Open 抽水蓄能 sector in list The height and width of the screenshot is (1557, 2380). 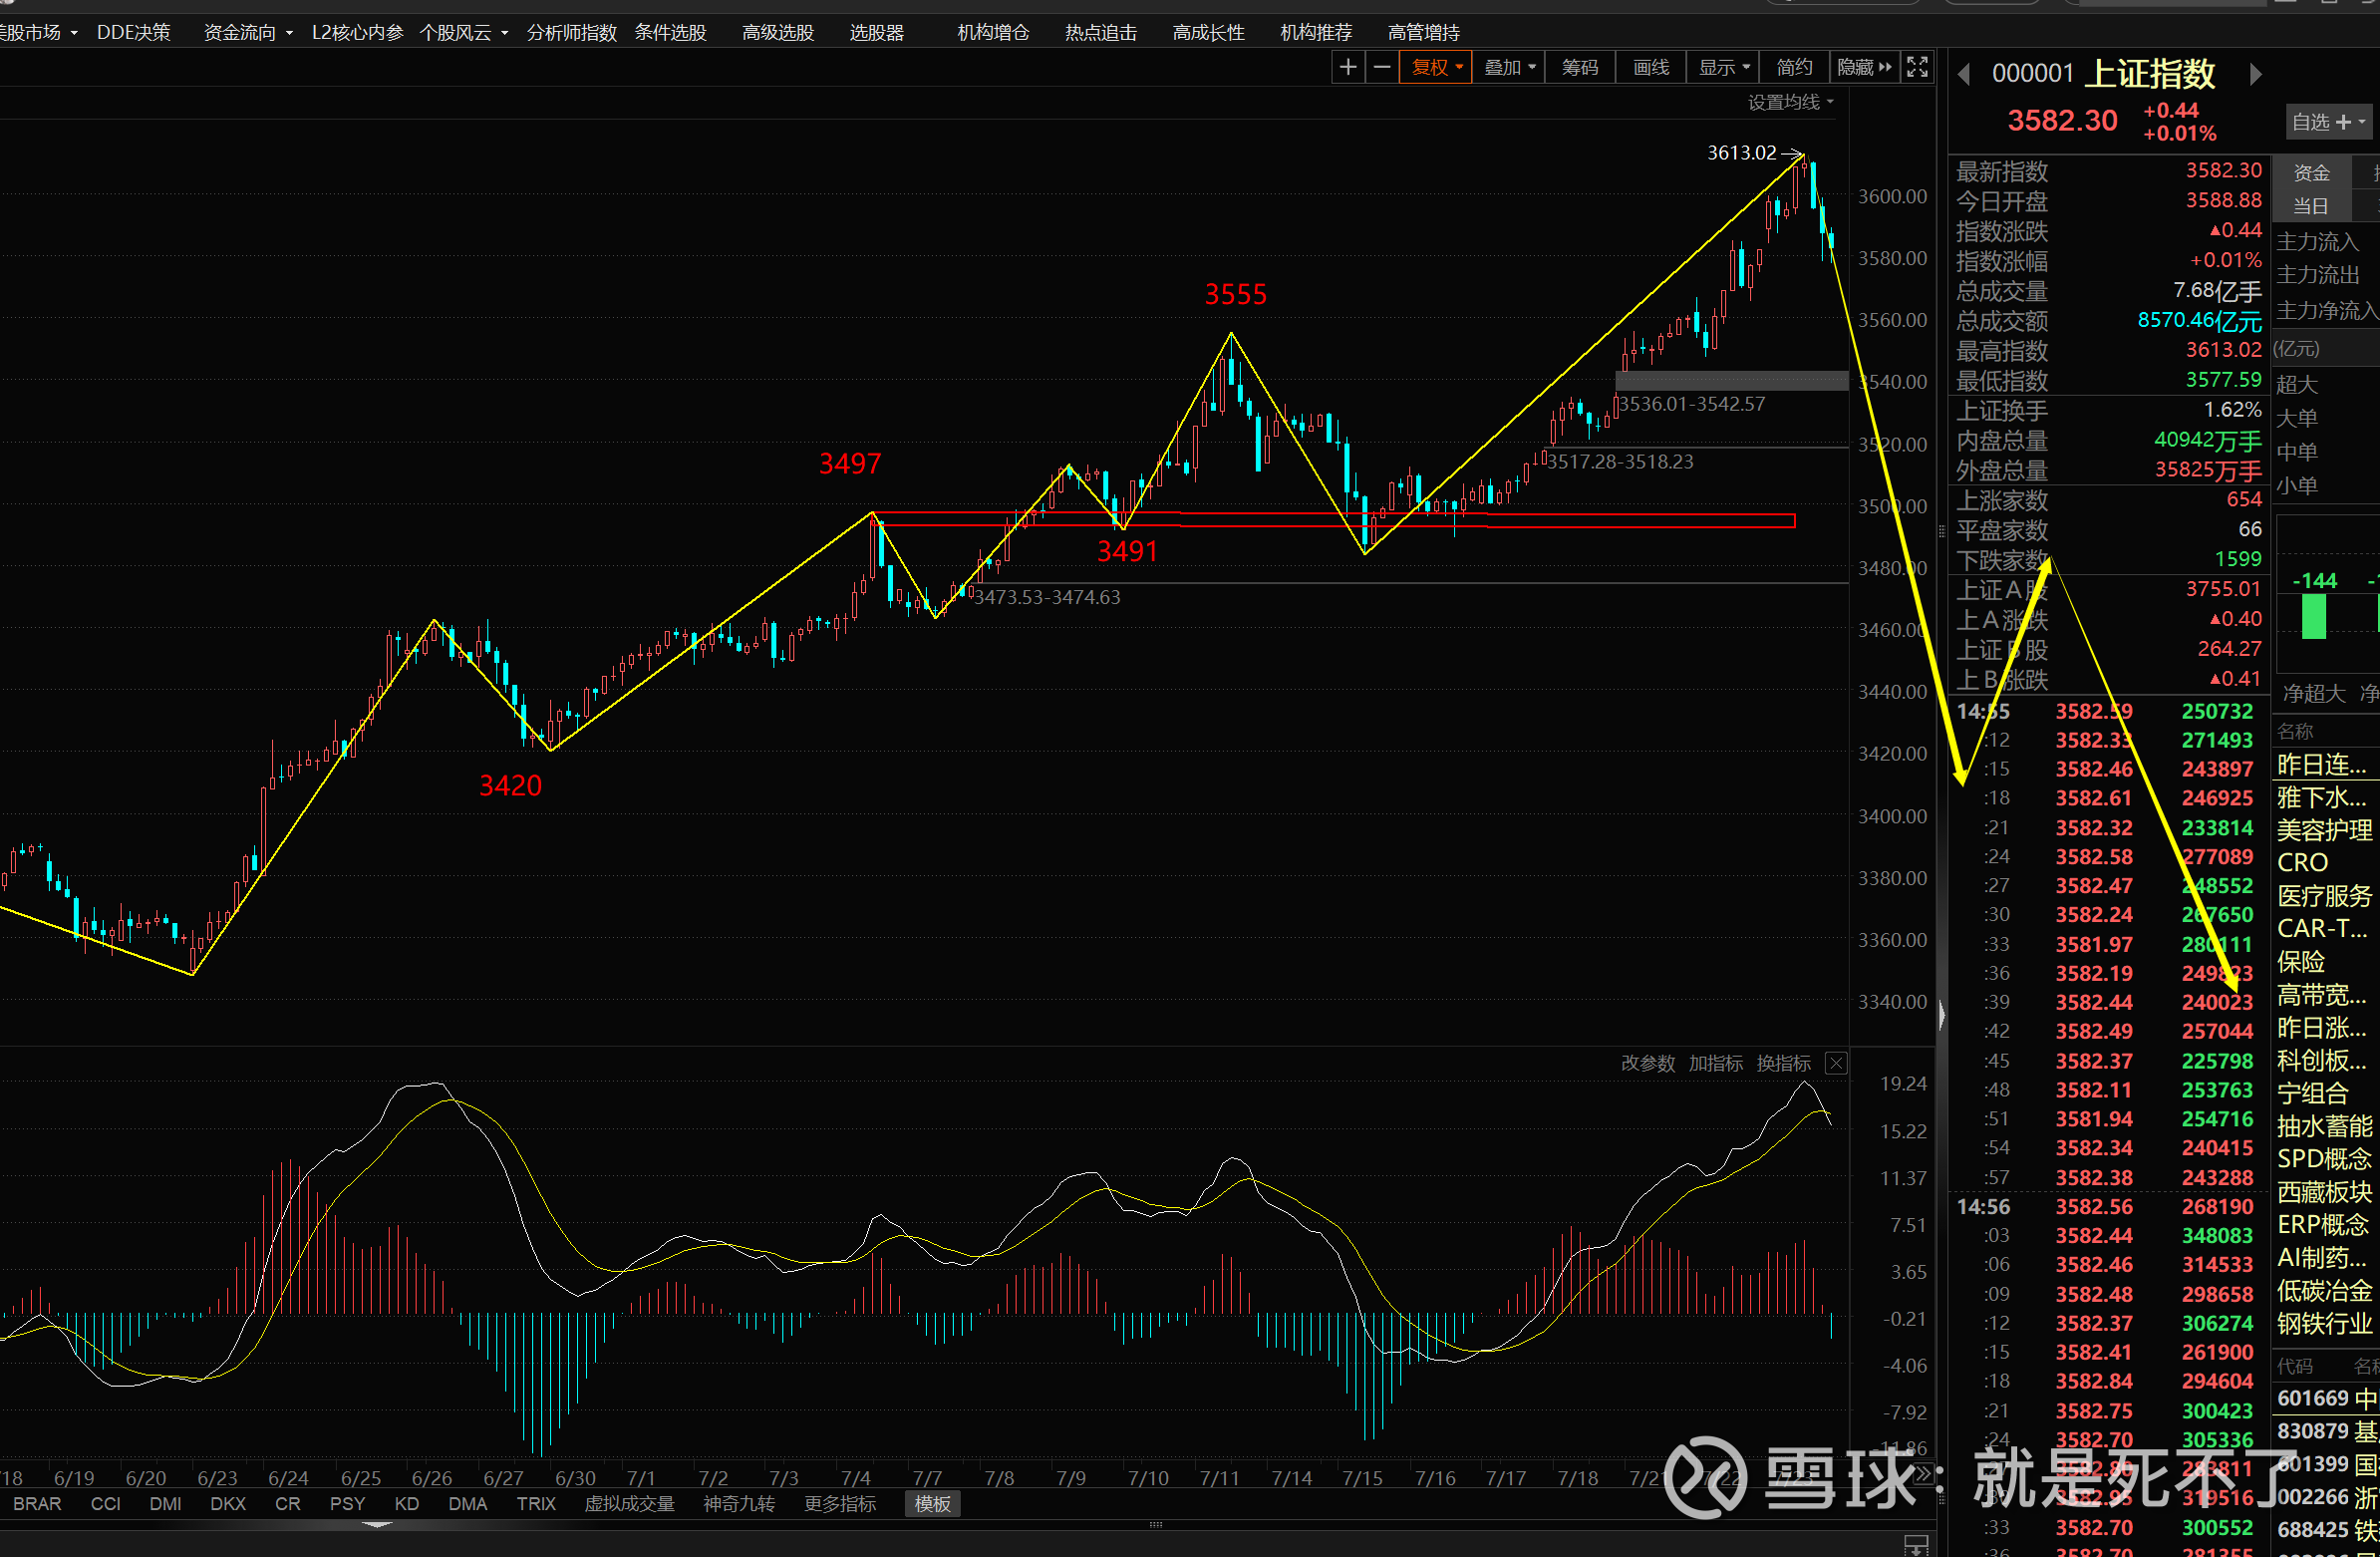point(2324,1126)
